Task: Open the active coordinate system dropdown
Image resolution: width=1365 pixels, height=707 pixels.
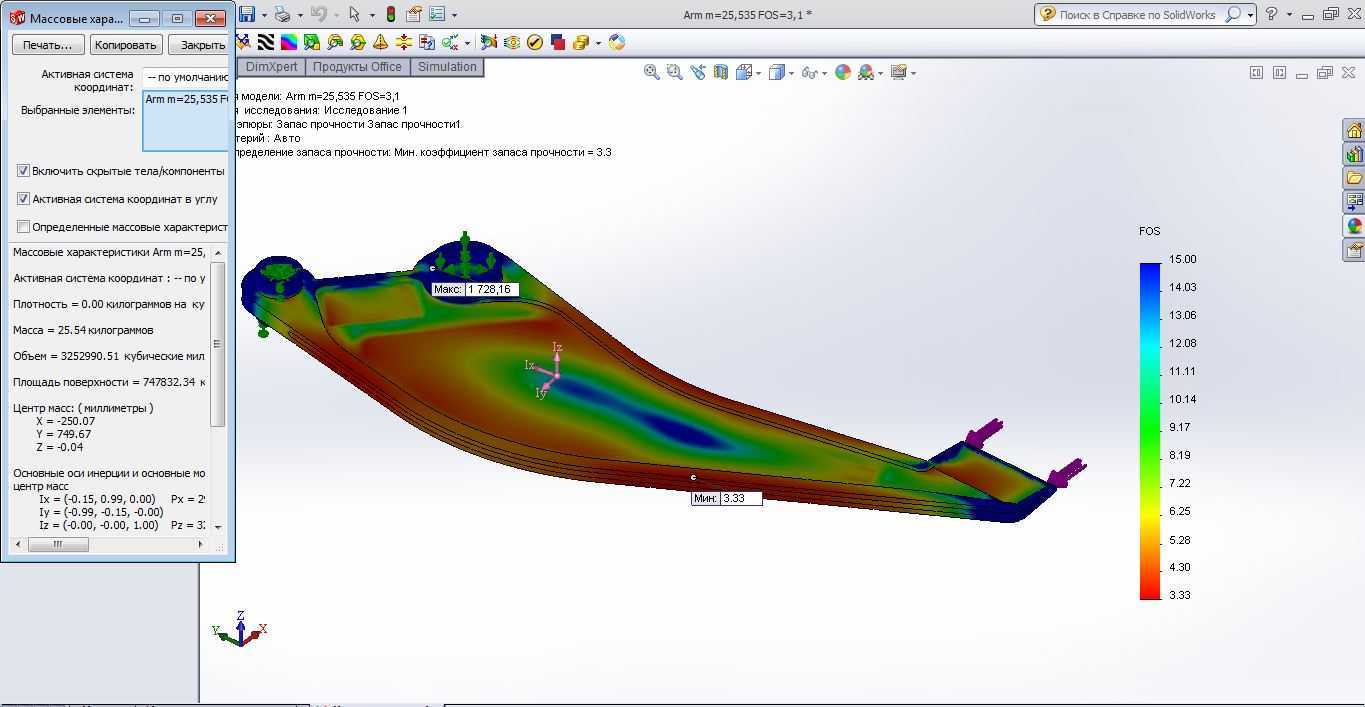Action: tap(186, 77)
